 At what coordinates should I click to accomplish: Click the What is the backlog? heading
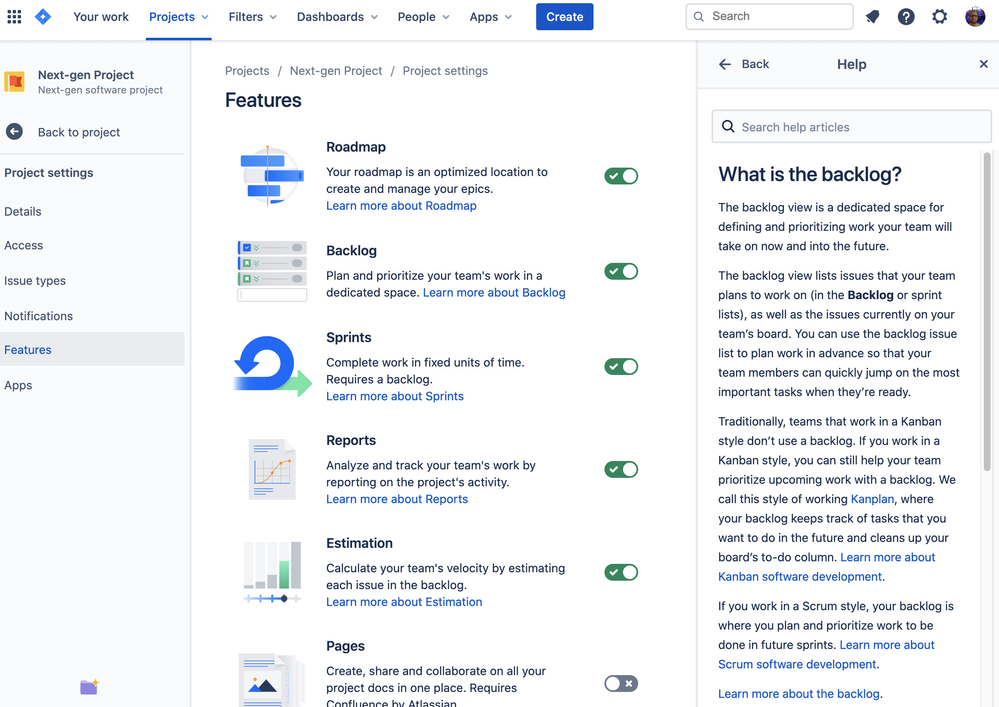click(x=810, y=175)
